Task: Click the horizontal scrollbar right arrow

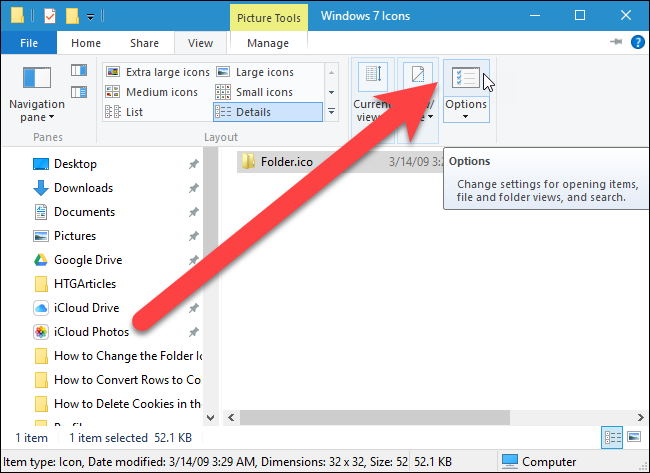Action: click(640, 417)
